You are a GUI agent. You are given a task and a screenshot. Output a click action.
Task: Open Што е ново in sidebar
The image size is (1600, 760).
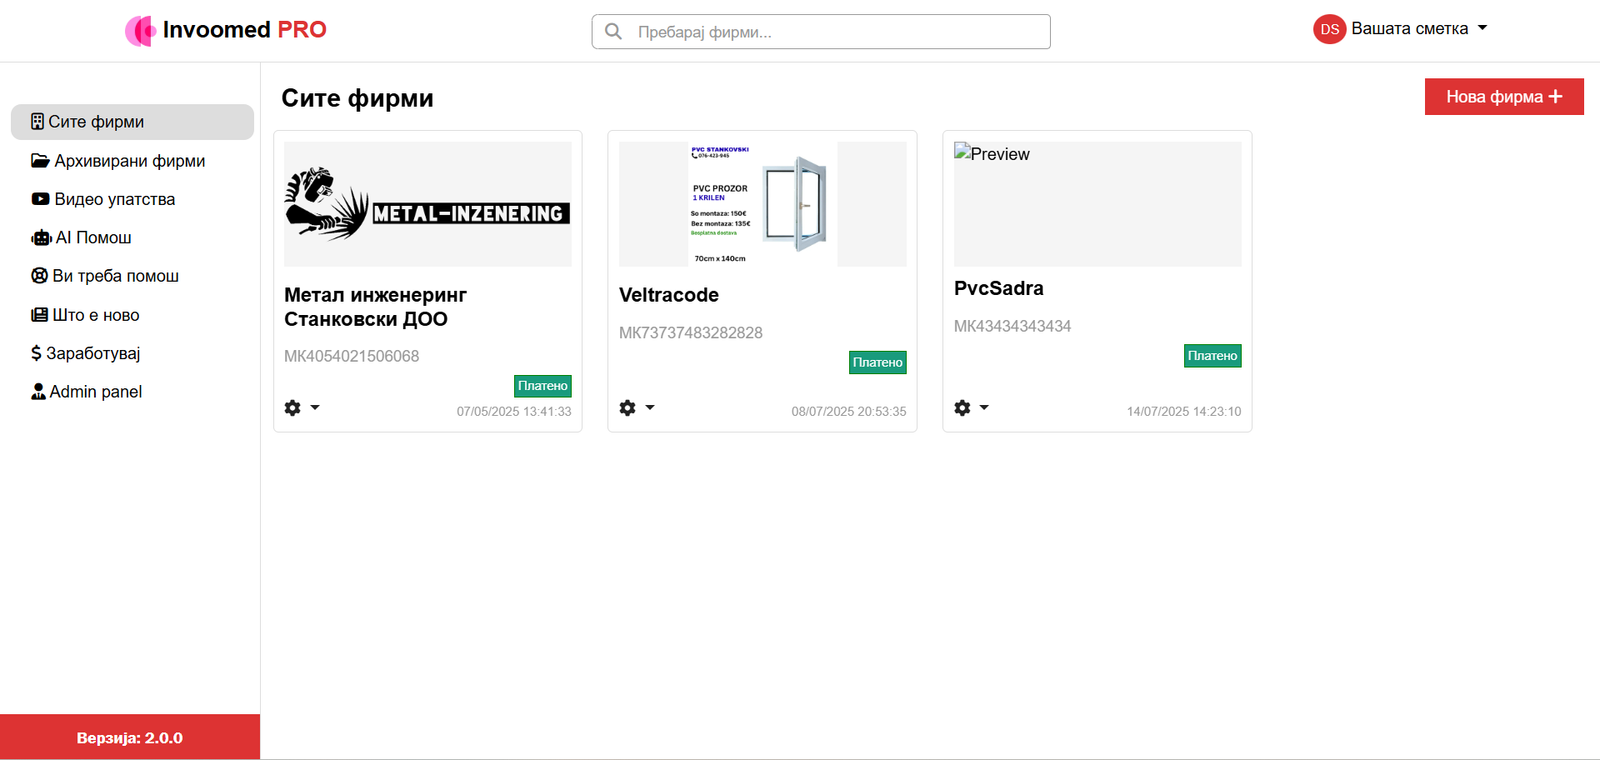point(95,315)
